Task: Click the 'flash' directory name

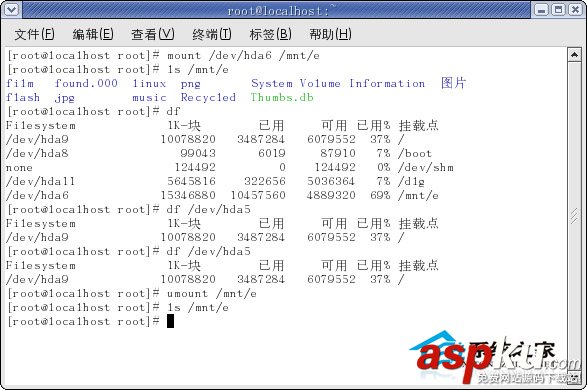Action: point(23,97)
